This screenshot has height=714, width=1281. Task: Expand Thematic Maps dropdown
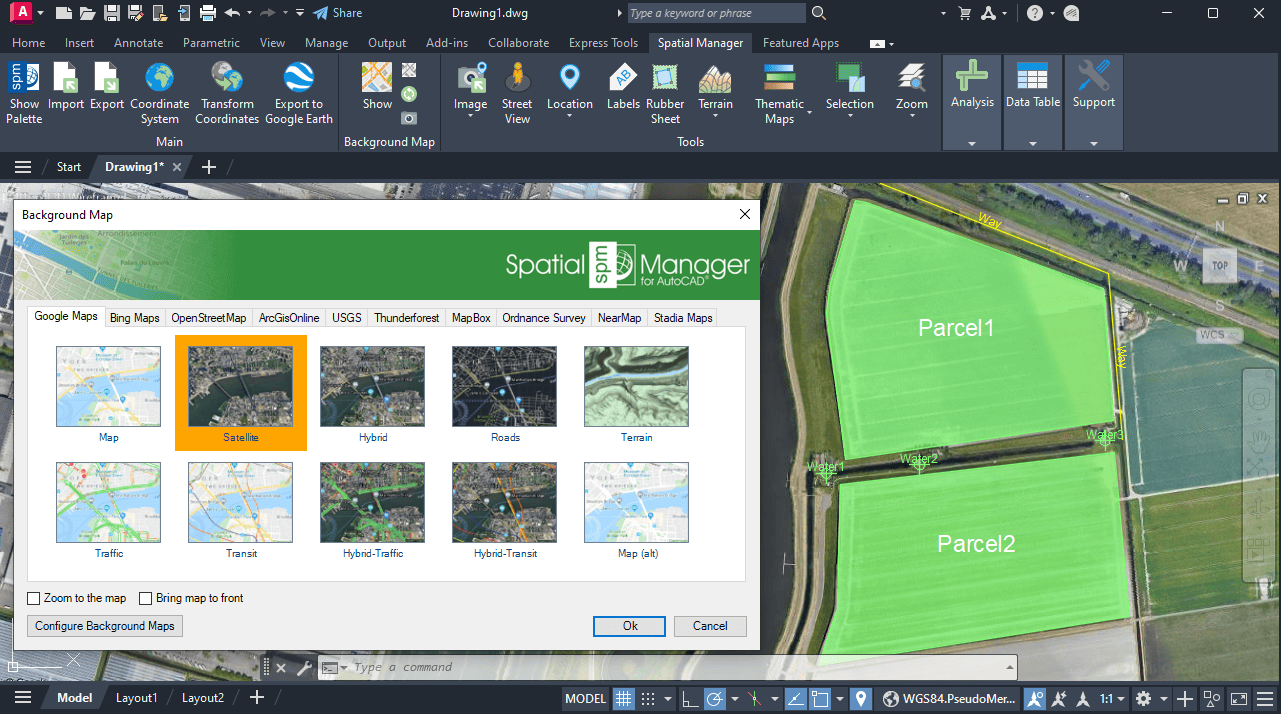pos(809,112)
